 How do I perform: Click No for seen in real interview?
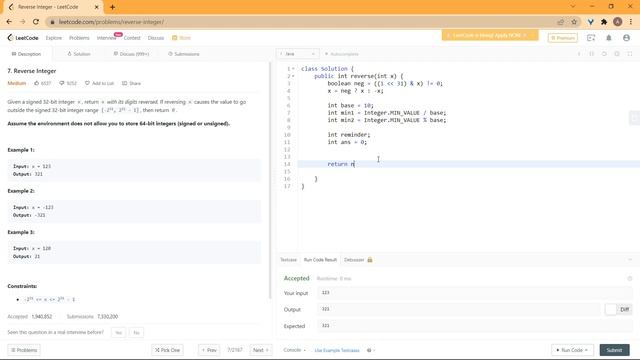click(x=136, y=333)
